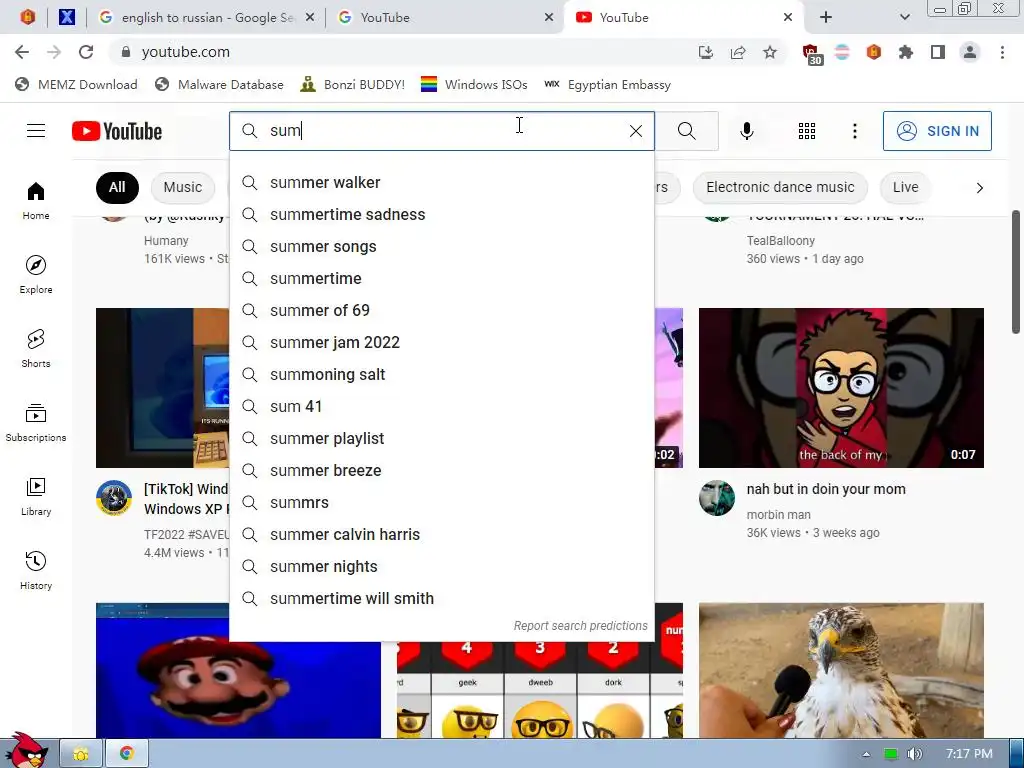
Task: Choose suggestion "summertime sadness"
Action: [x=442, y=214]
